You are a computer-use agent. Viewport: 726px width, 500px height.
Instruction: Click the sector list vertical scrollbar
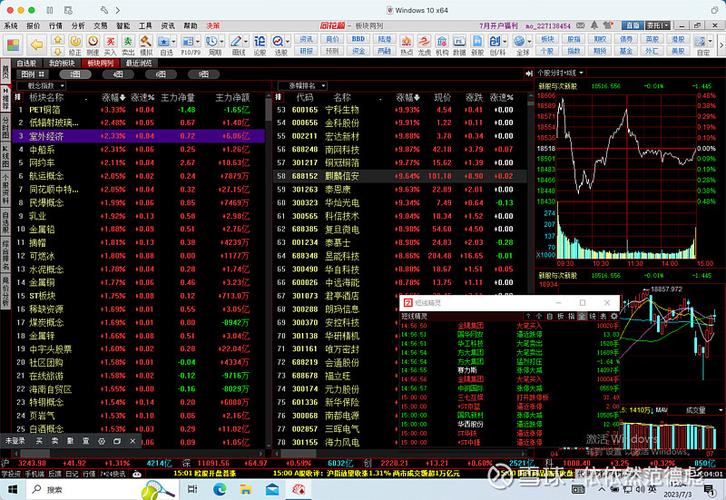click(269, 270)
